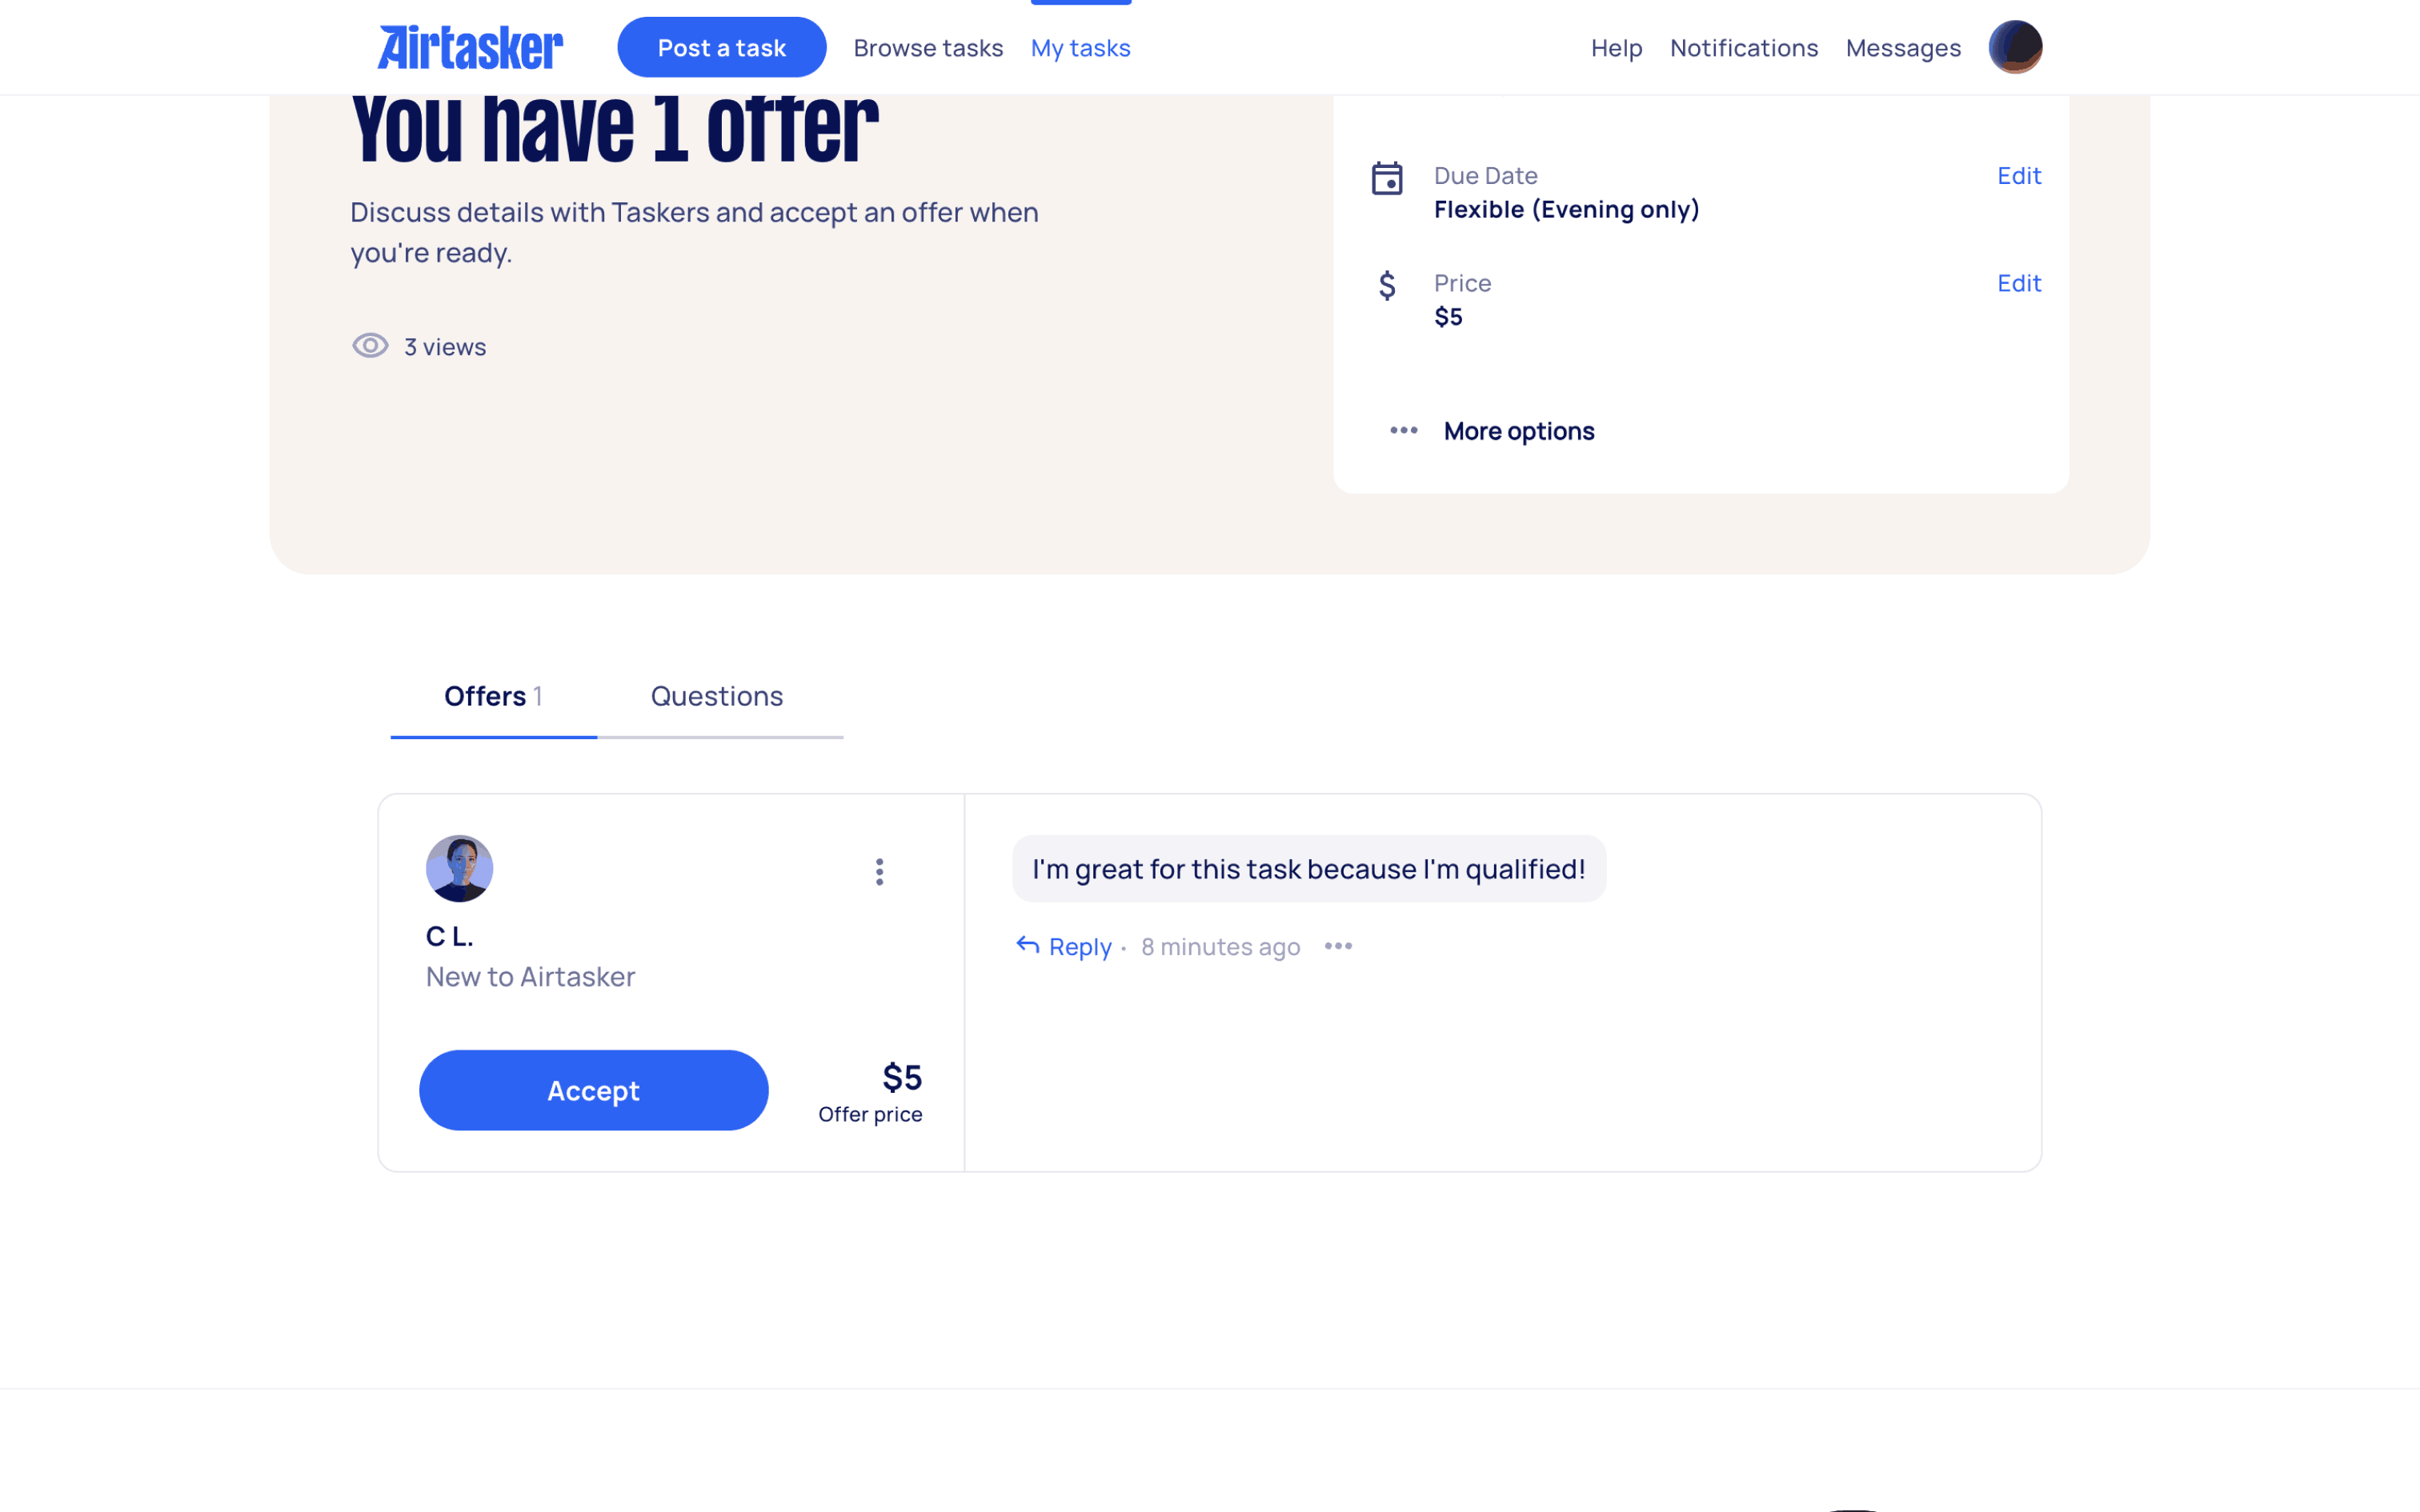Click the Airtasker logo
The image size is (2420, 1512).
[470, 47]
